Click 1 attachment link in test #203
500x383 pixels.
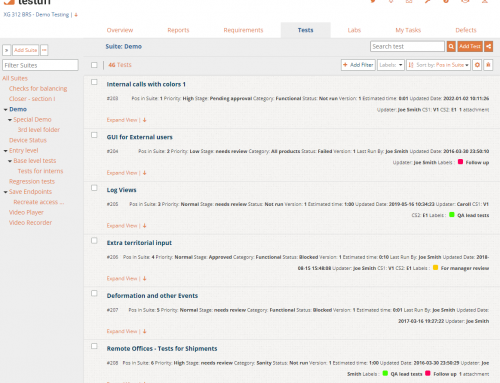(474, 110)
